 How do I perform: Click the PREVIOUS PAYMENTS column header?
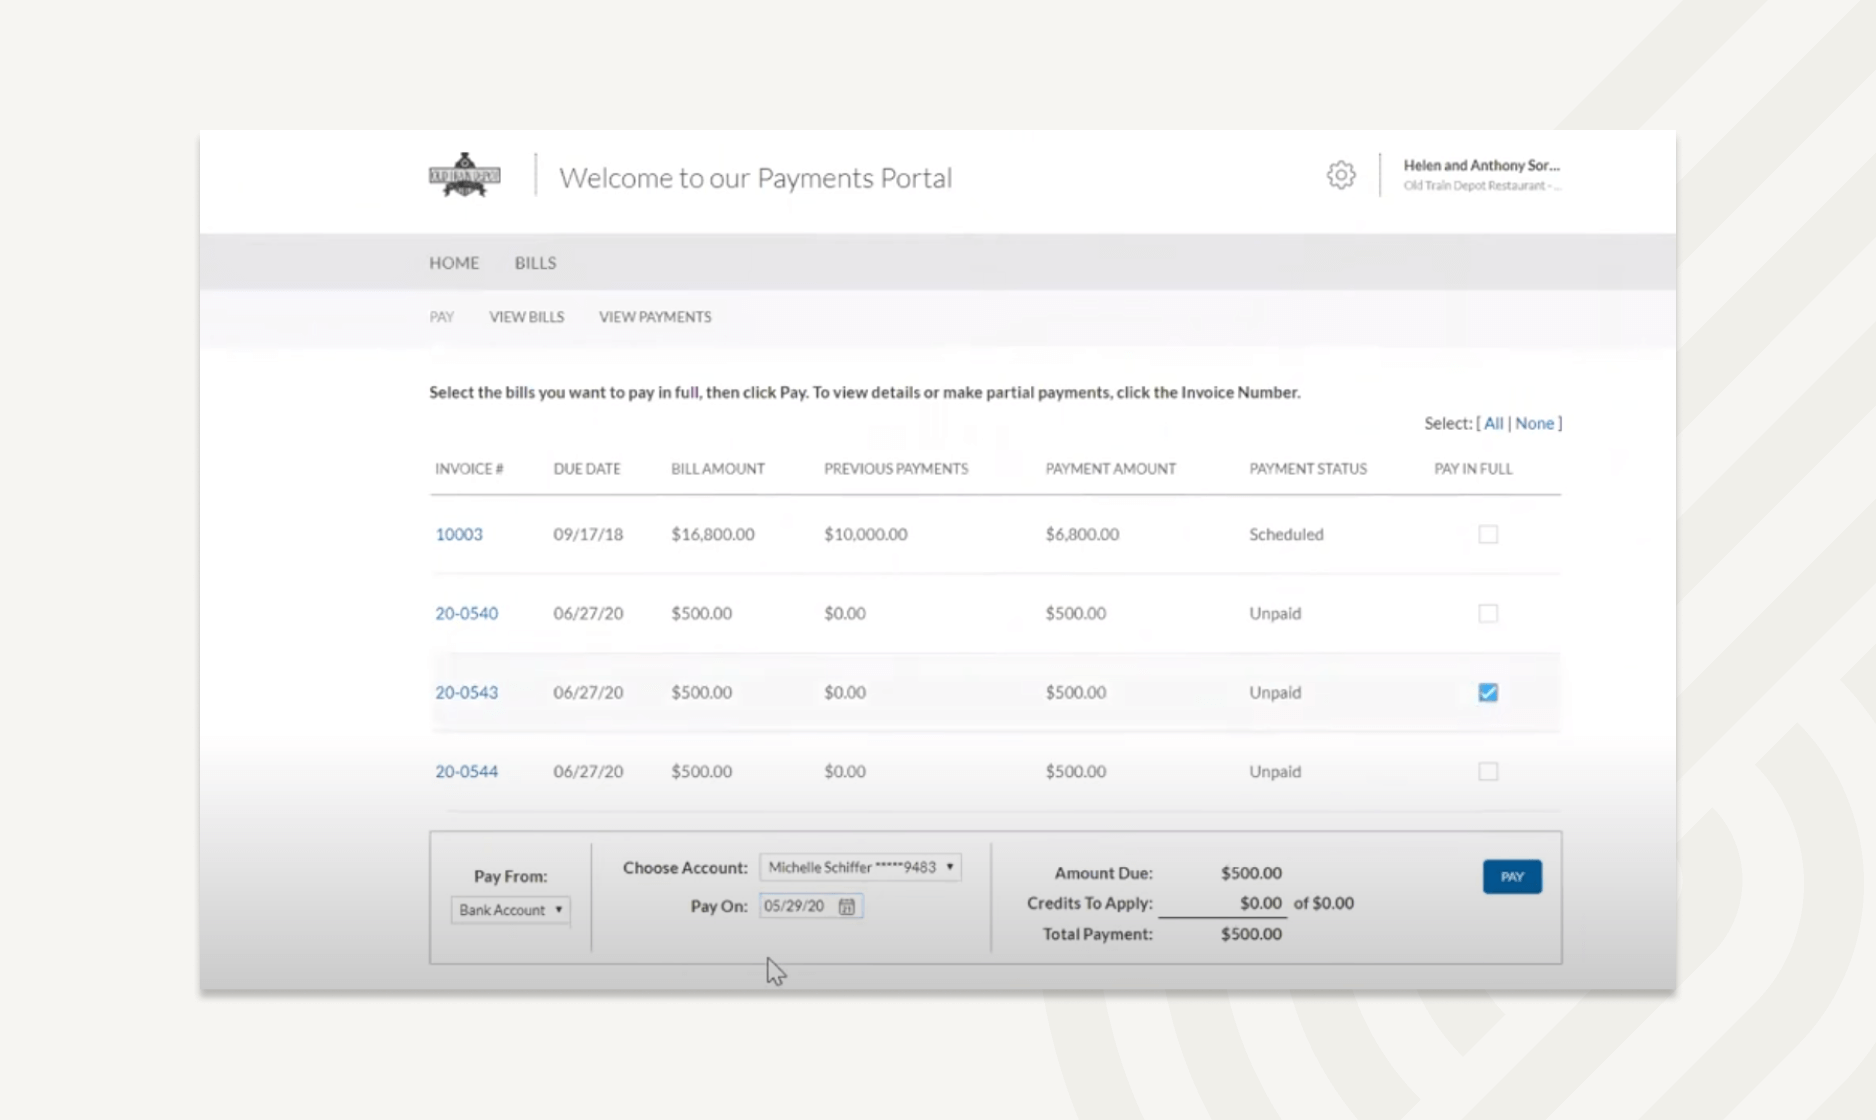pos(896,469)
